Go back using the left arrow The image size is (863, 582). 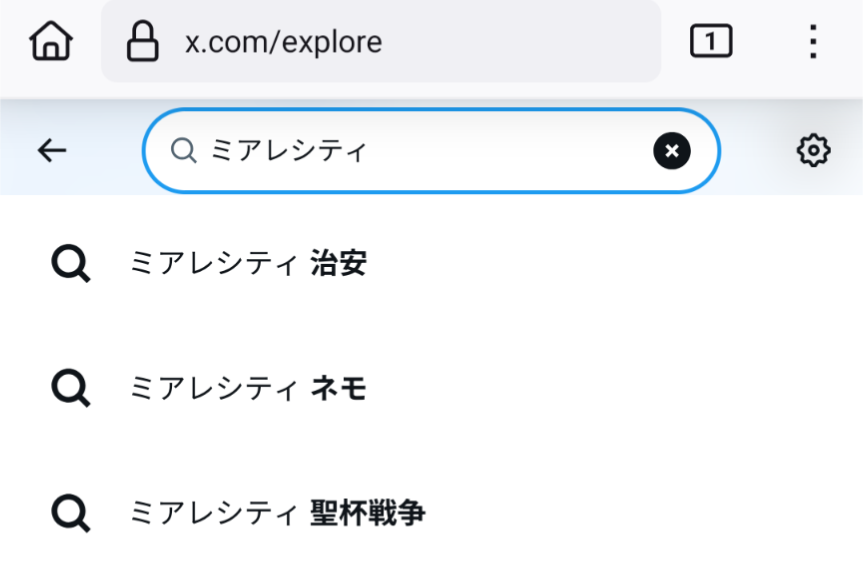click(52, 151)
